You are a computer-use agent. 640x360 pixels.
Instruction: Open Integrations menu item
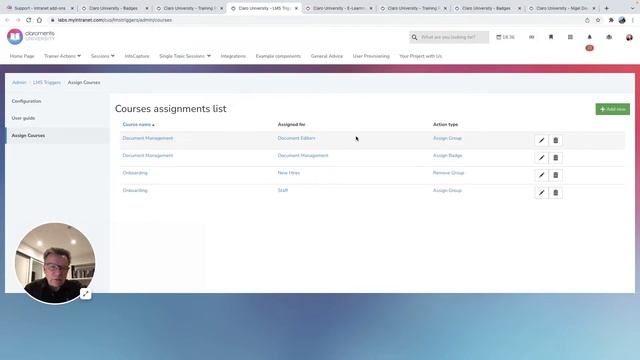233,56
